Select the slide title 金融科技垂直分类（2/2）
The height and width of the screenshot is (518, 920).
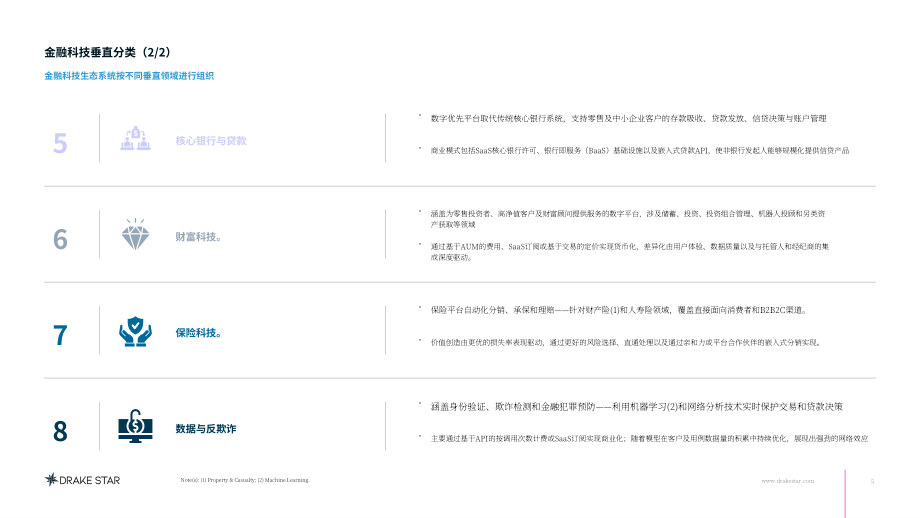[x=107, y=52]
